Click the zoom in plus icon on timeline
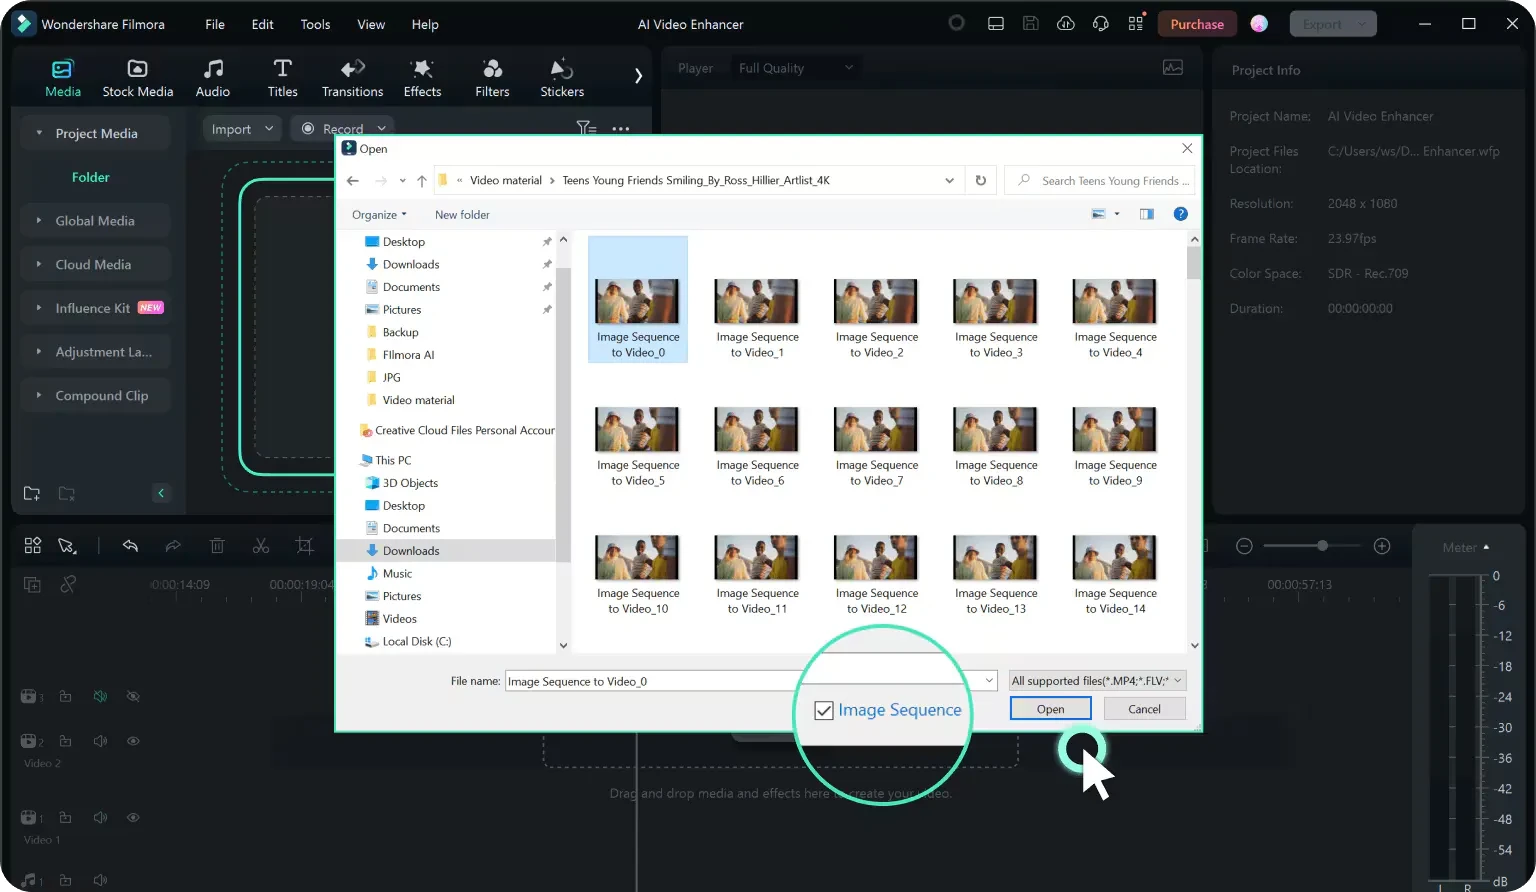1536x892 pixels. point(1382,546)
